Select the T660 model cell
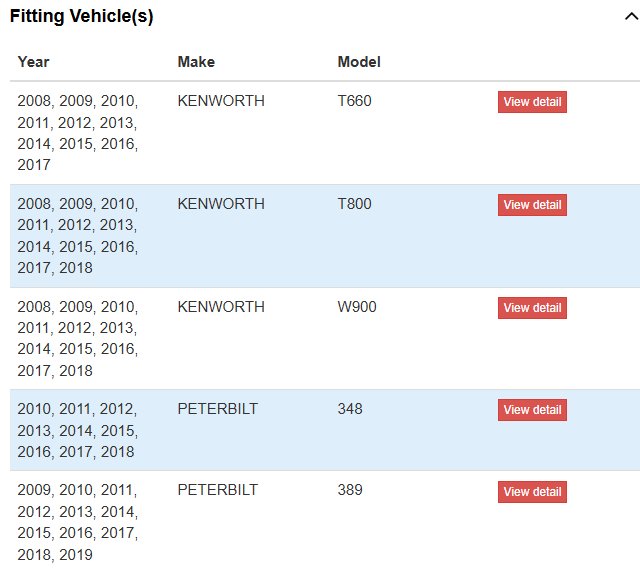640x568 pixels. pyautogui.click(x=354, y=101)
